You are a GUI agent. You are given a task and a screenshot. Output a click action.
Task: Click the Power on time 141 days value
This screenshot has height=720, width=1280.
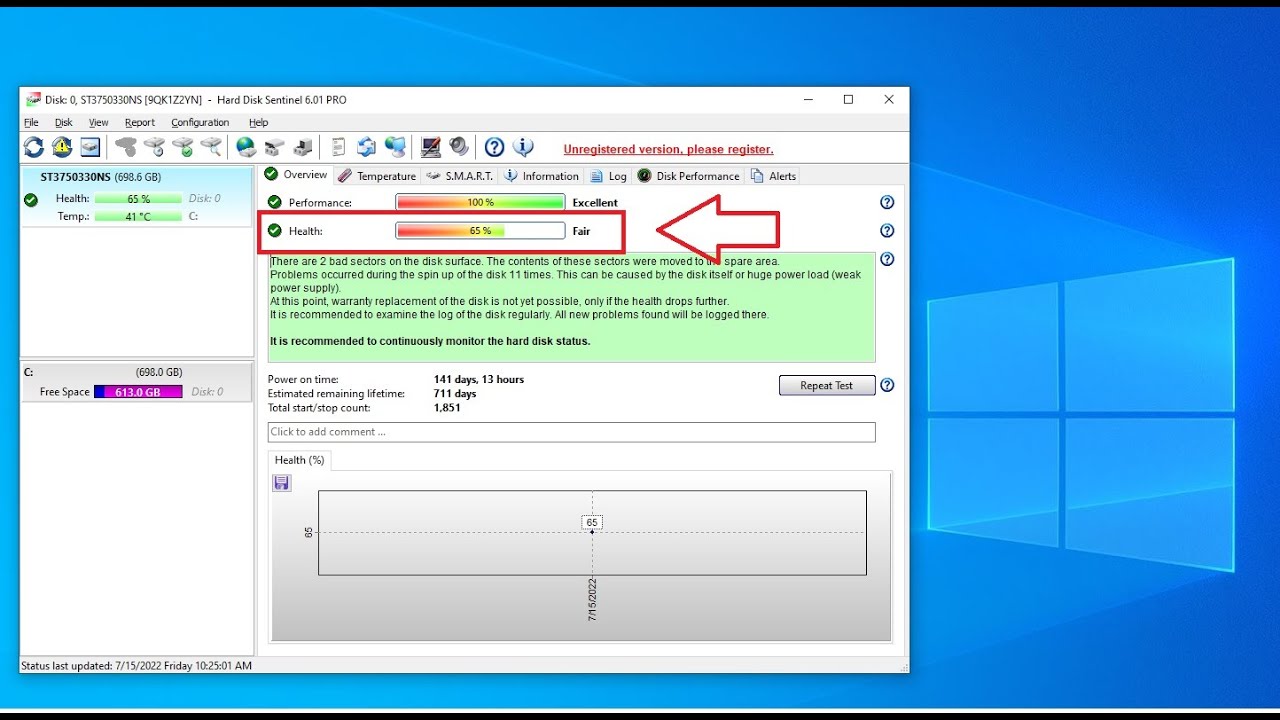point(479,380)
